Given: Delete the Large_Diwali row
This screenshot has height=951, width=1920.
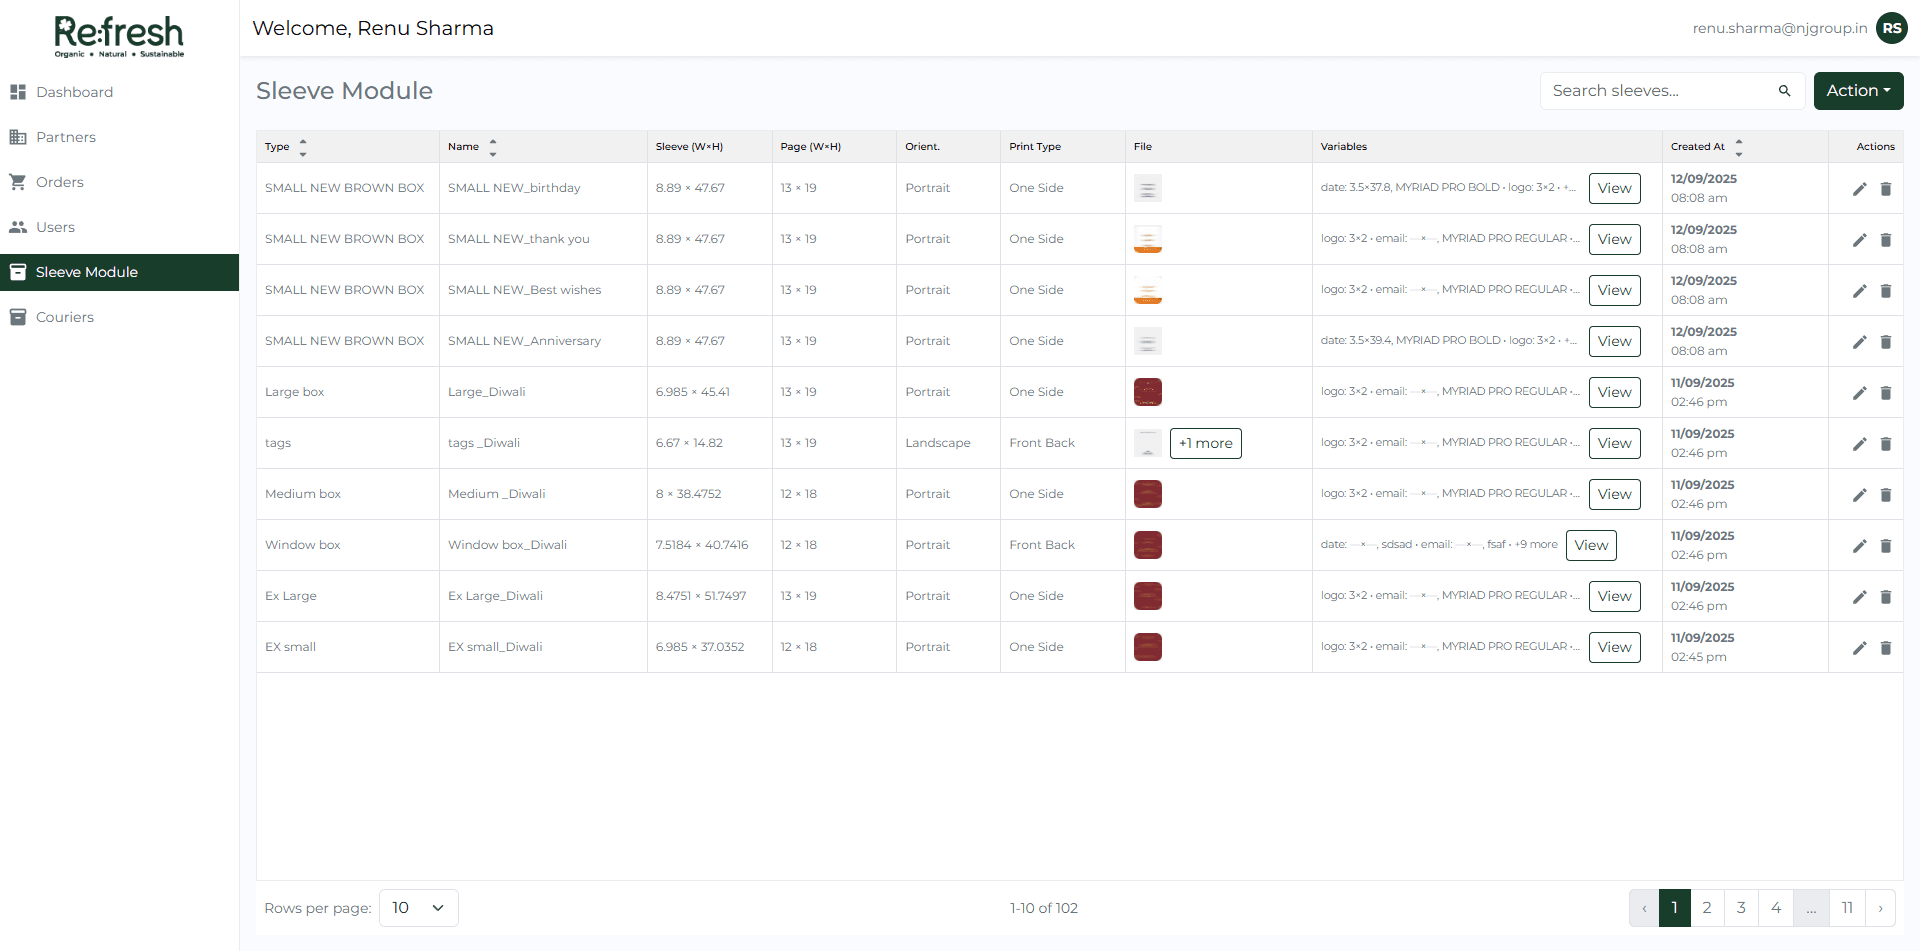Looking at the screenshot, I should point(1886,393).
